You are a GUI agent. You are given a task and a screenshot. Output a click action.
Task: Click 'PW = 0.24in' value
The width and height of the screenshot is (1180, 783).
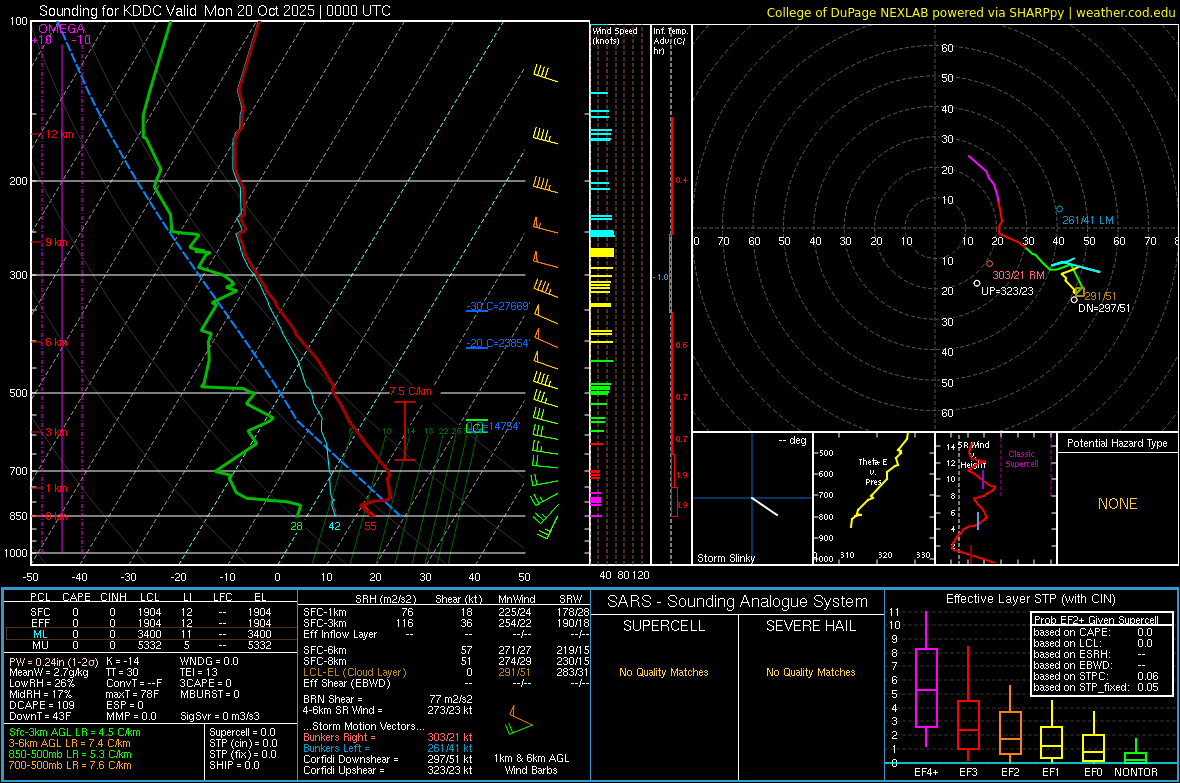click(53, 661)
